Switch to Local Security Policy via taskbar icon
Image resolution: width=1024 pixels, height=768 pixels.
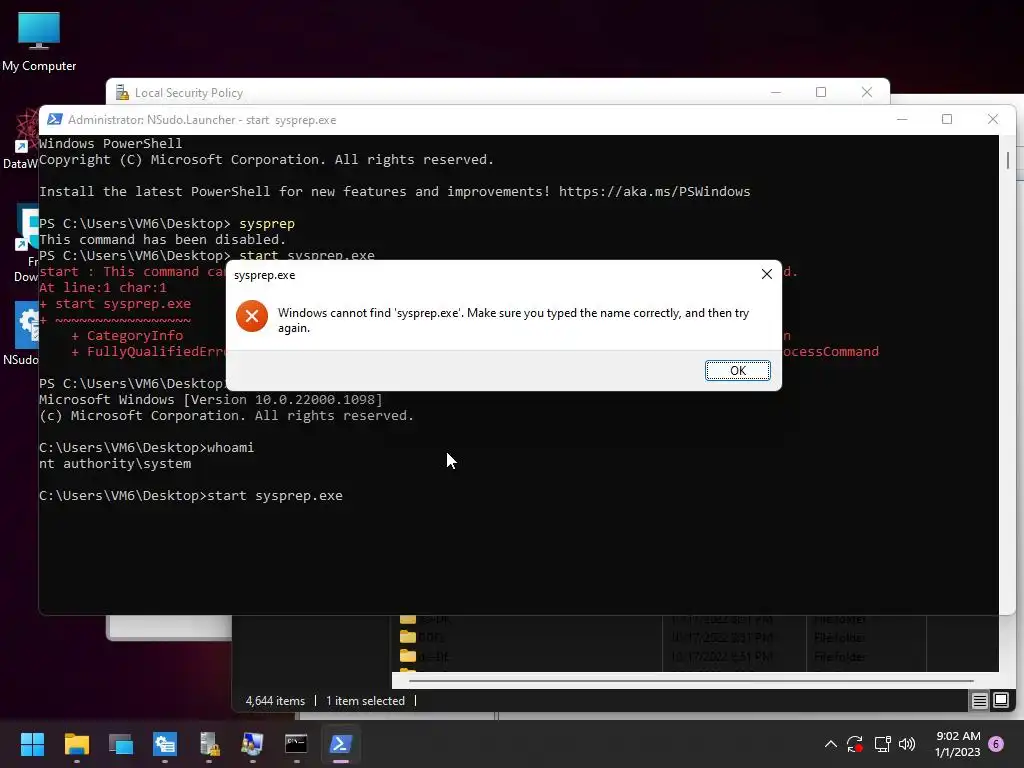pyautogui.click(x=209, y=744)
